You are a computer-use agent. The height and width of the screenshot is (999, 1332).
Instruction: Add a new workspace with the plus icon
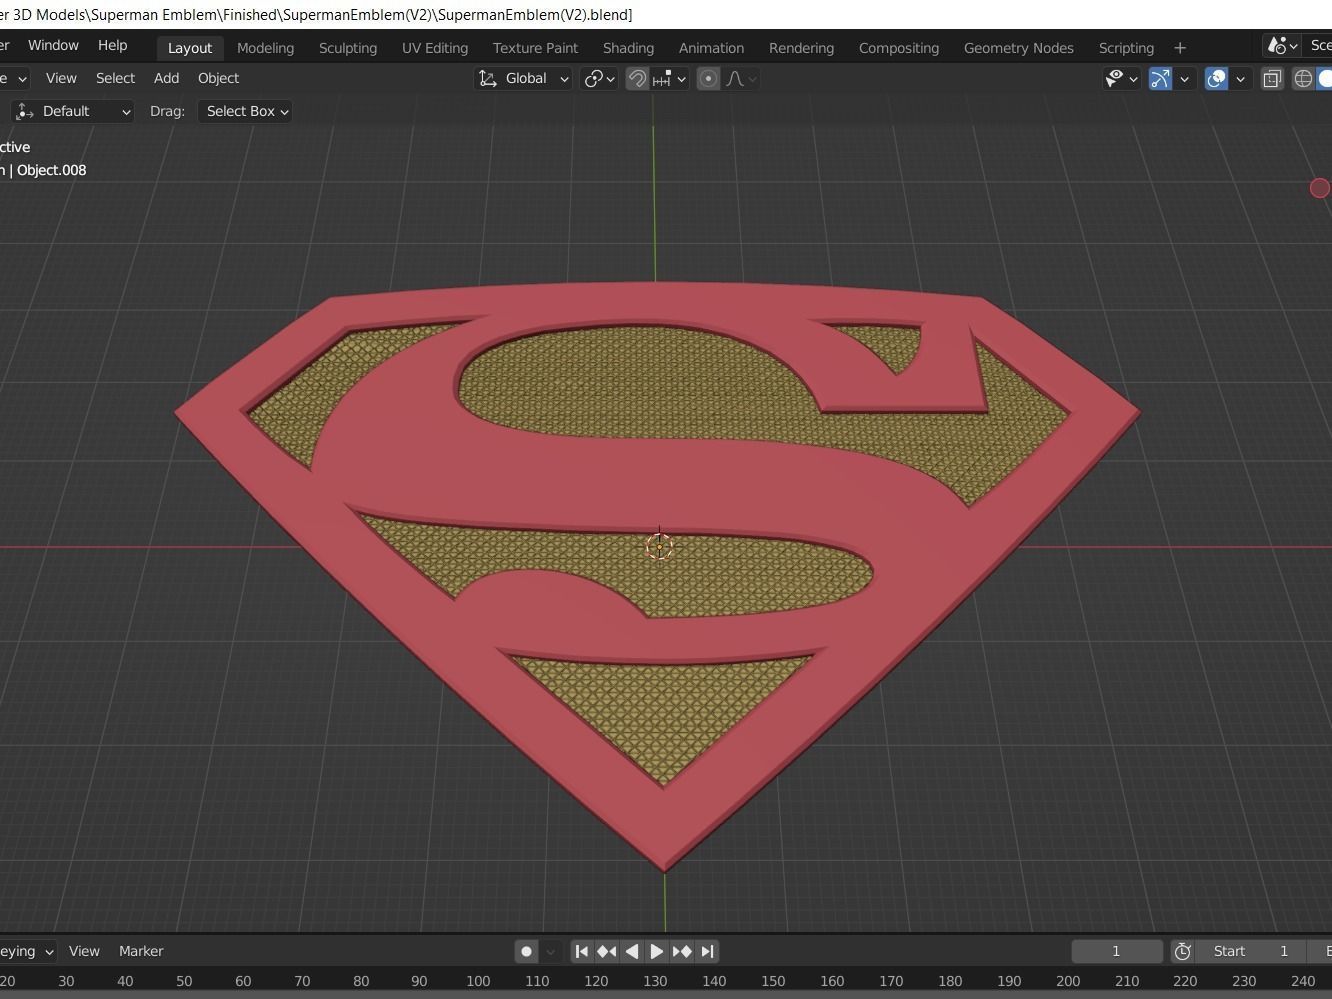(1180, 47)
